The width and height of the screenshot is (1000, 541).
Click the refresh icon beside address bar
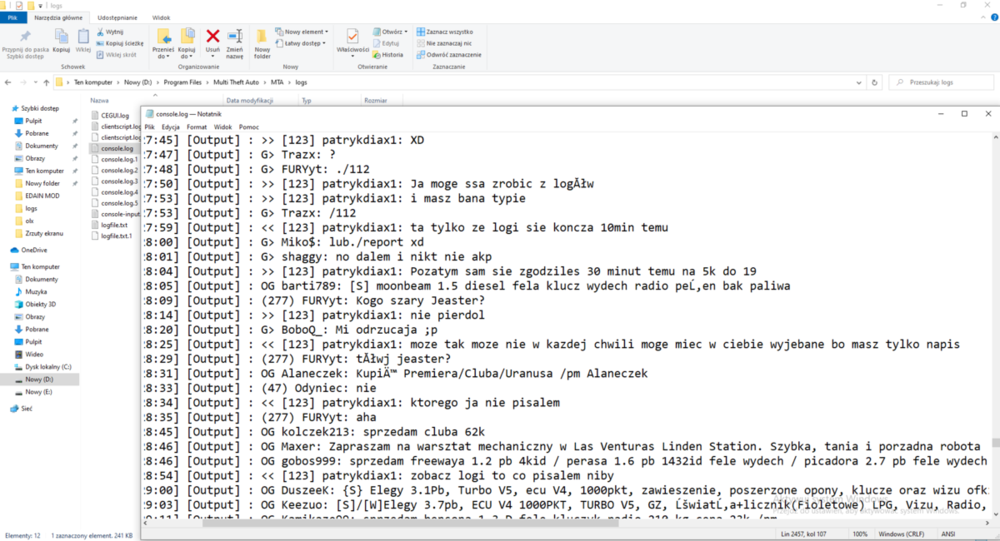pyautogui.click(x=874, y=82)
